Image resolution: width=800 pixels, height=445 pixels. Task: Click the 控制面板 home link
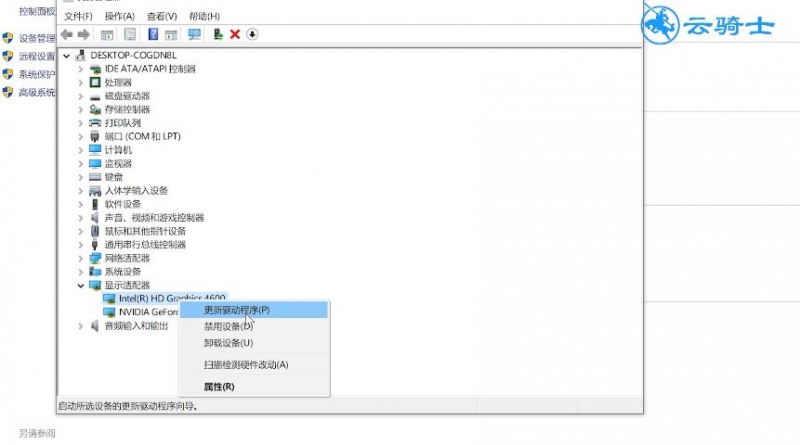pyautogui.click(x=37, y=11)
